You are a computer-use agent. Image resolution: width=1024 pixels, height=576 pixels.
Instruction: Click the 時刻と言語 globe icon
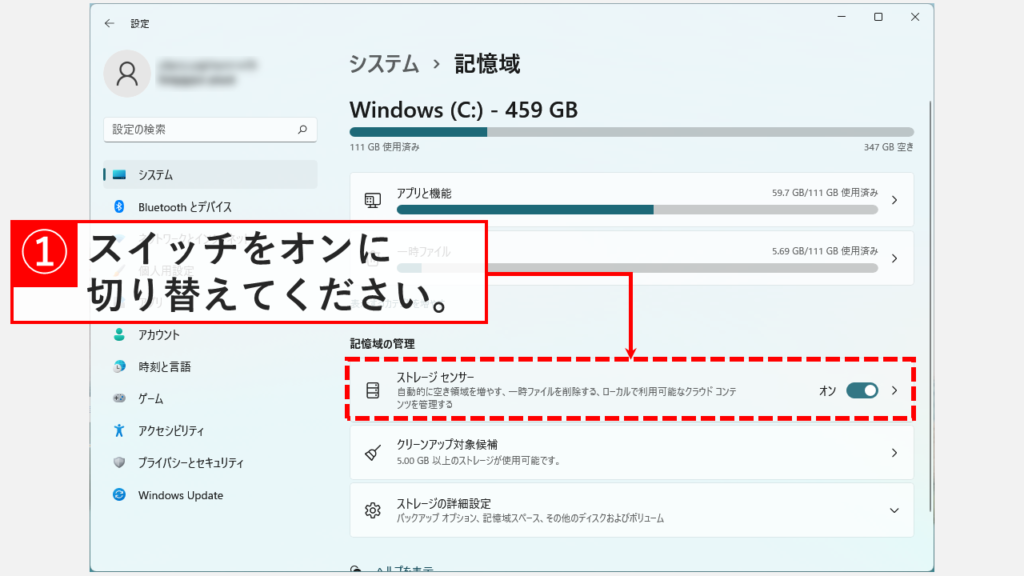pyautogui.click(x=119, y=366)
